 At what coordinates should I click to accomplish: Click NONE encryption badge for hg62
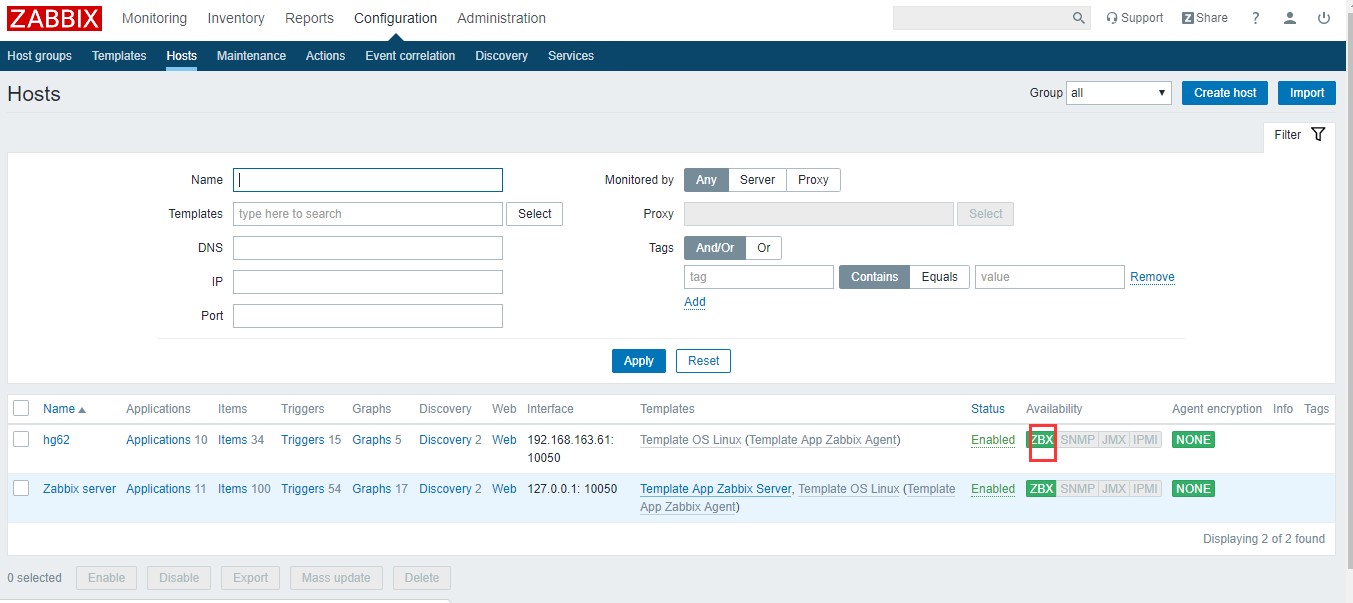[x=1193, y=440]
